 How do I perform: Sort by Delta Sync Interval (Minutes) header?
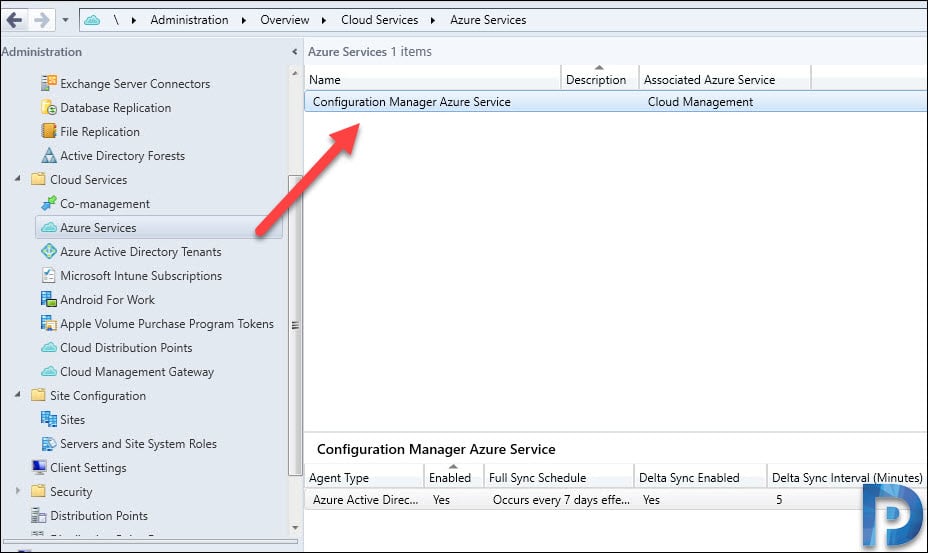[x=847, y=477]
